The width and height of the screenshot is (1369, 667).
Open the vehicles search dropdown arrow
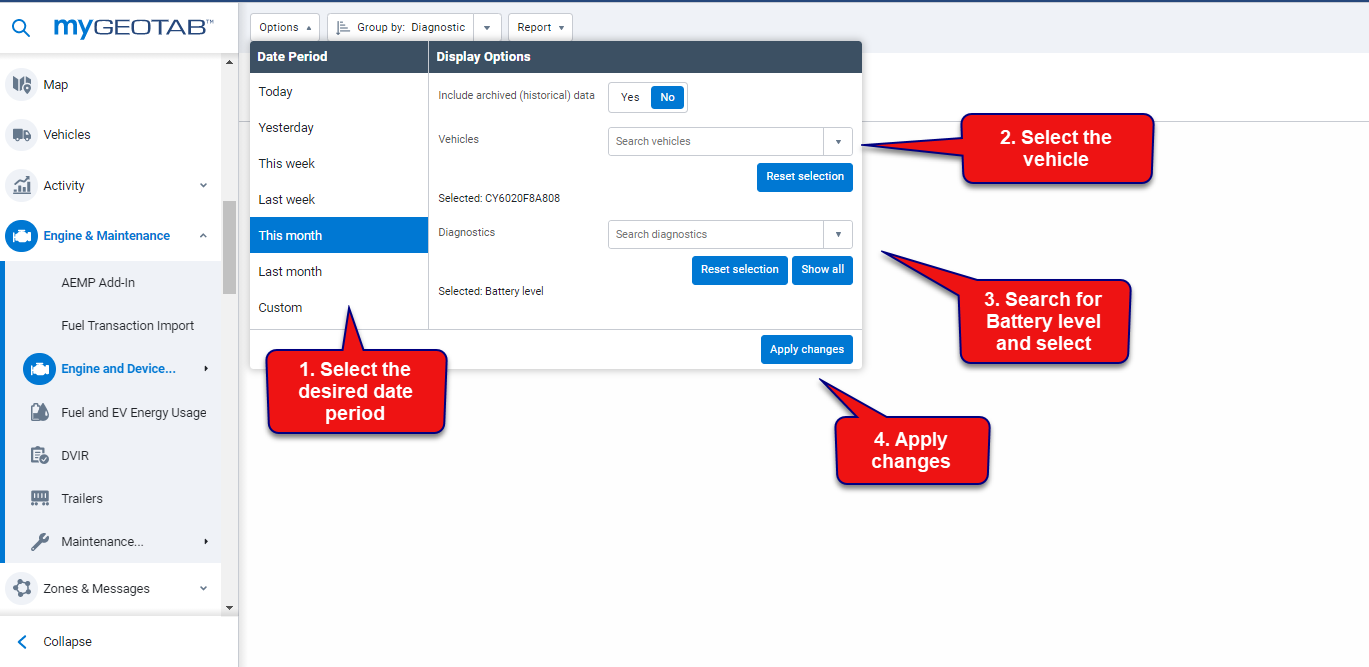tap(838, 141)
